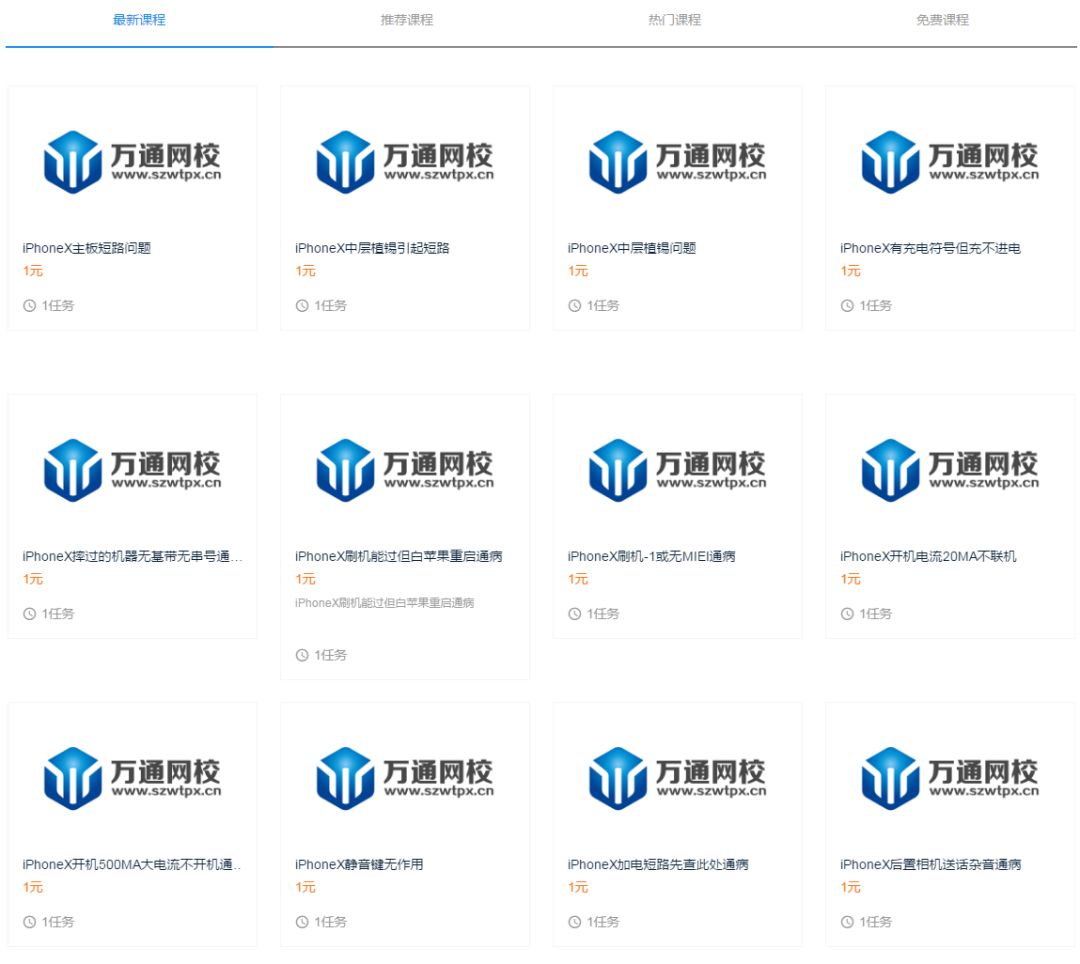Click the clock icon under iPhoneX后置相机送话杂音通病
The image size is (1080, 964).
pos(847,922)
